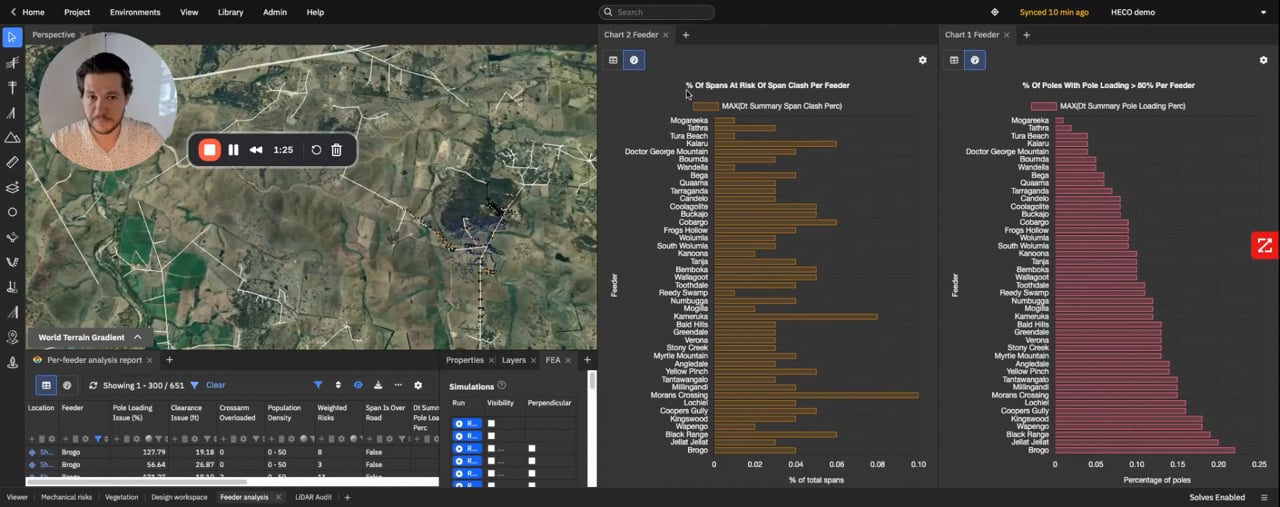Toggle visibility checkbox of third simulation run
The height and width of the screenshot is (507, 1280).
(x=491, y=448)
